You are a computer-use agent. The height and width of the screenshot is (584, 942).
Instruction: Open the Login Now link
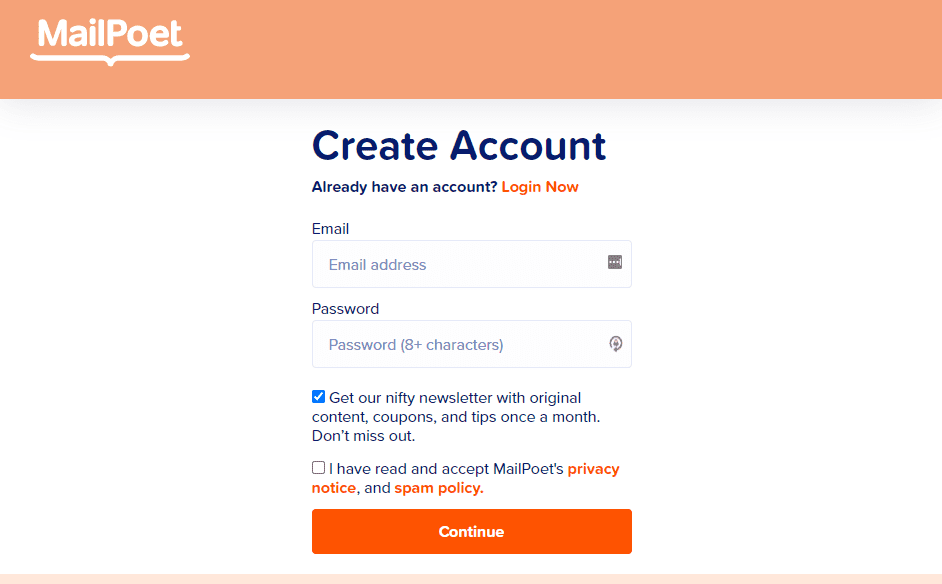pyautogui.click(x=539, y=186)
